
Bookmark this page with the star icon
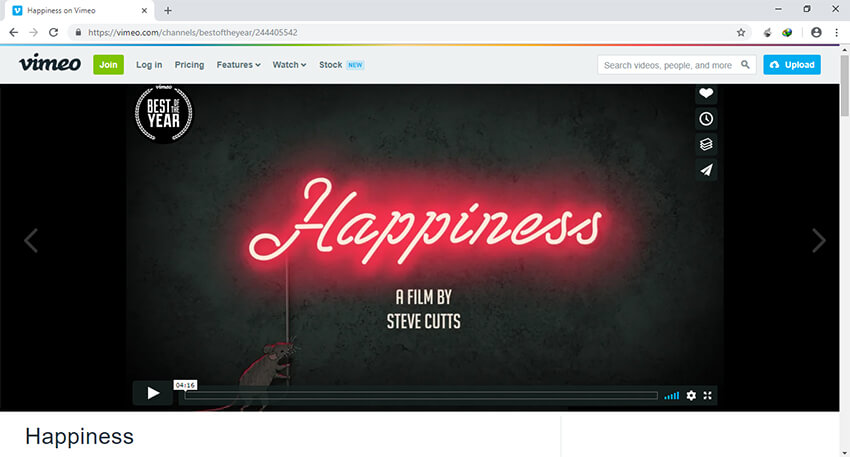coord(741,32)
